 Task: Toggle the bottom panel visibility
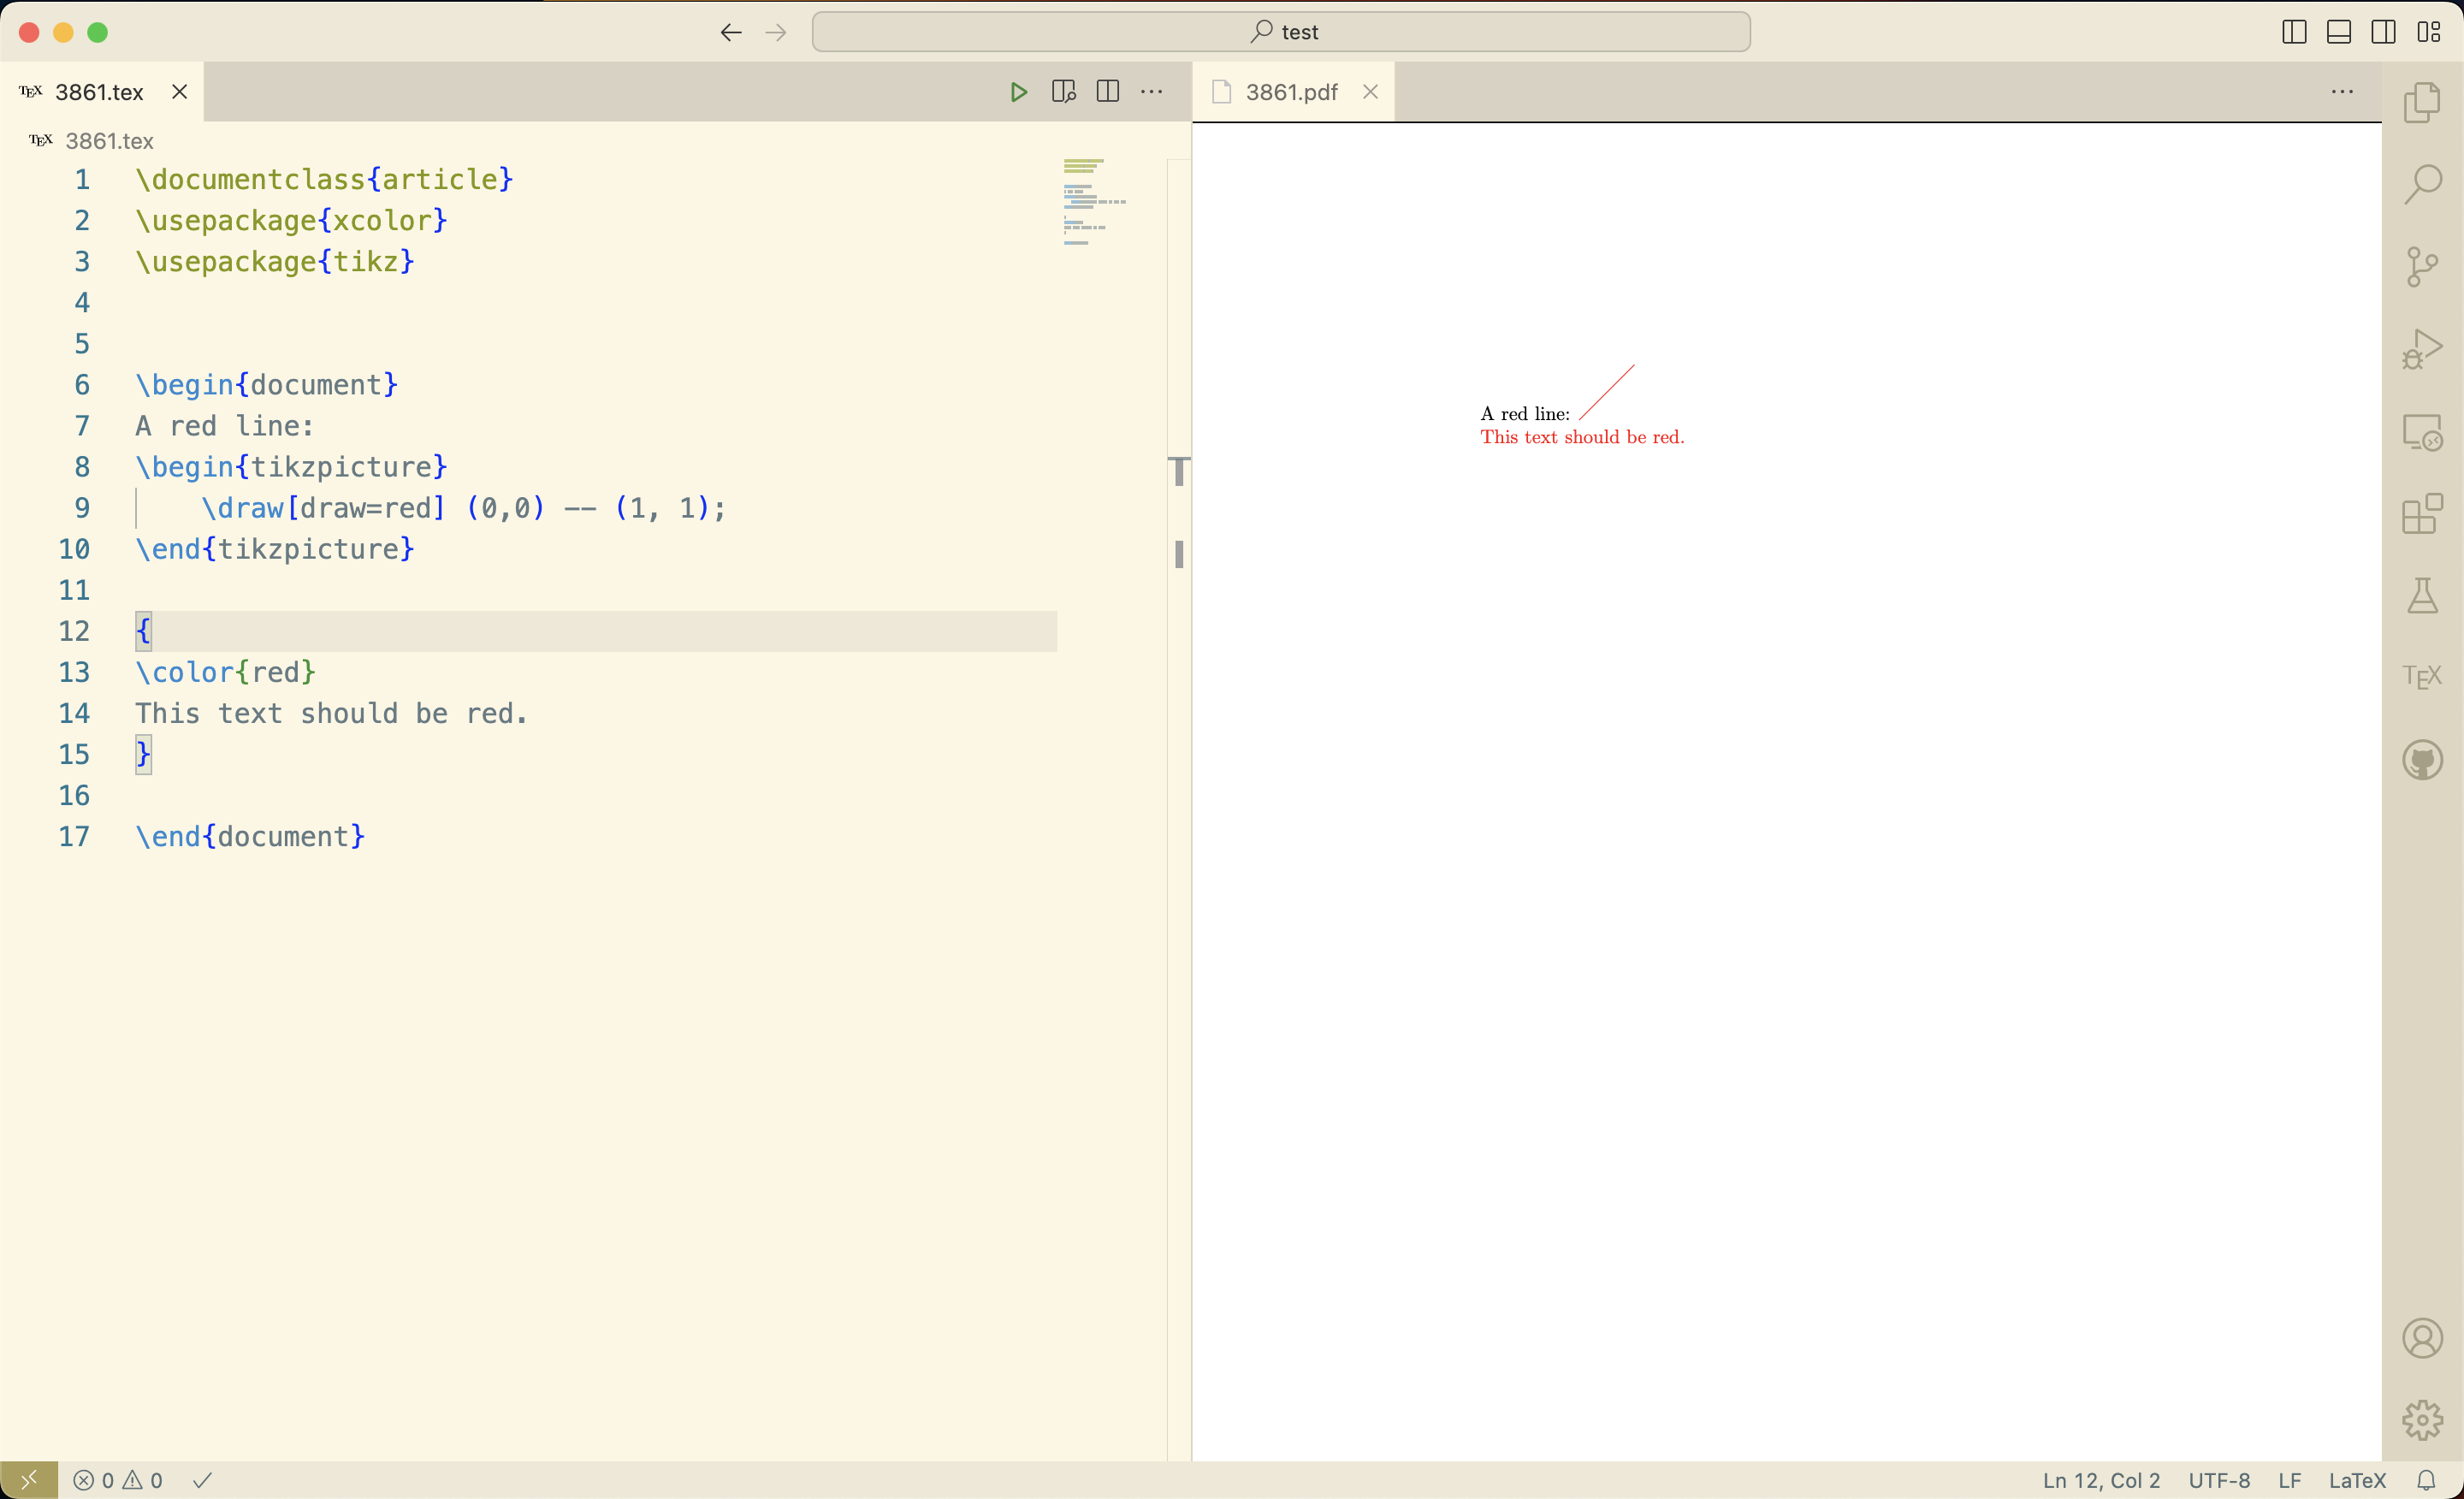point(2338,31)
